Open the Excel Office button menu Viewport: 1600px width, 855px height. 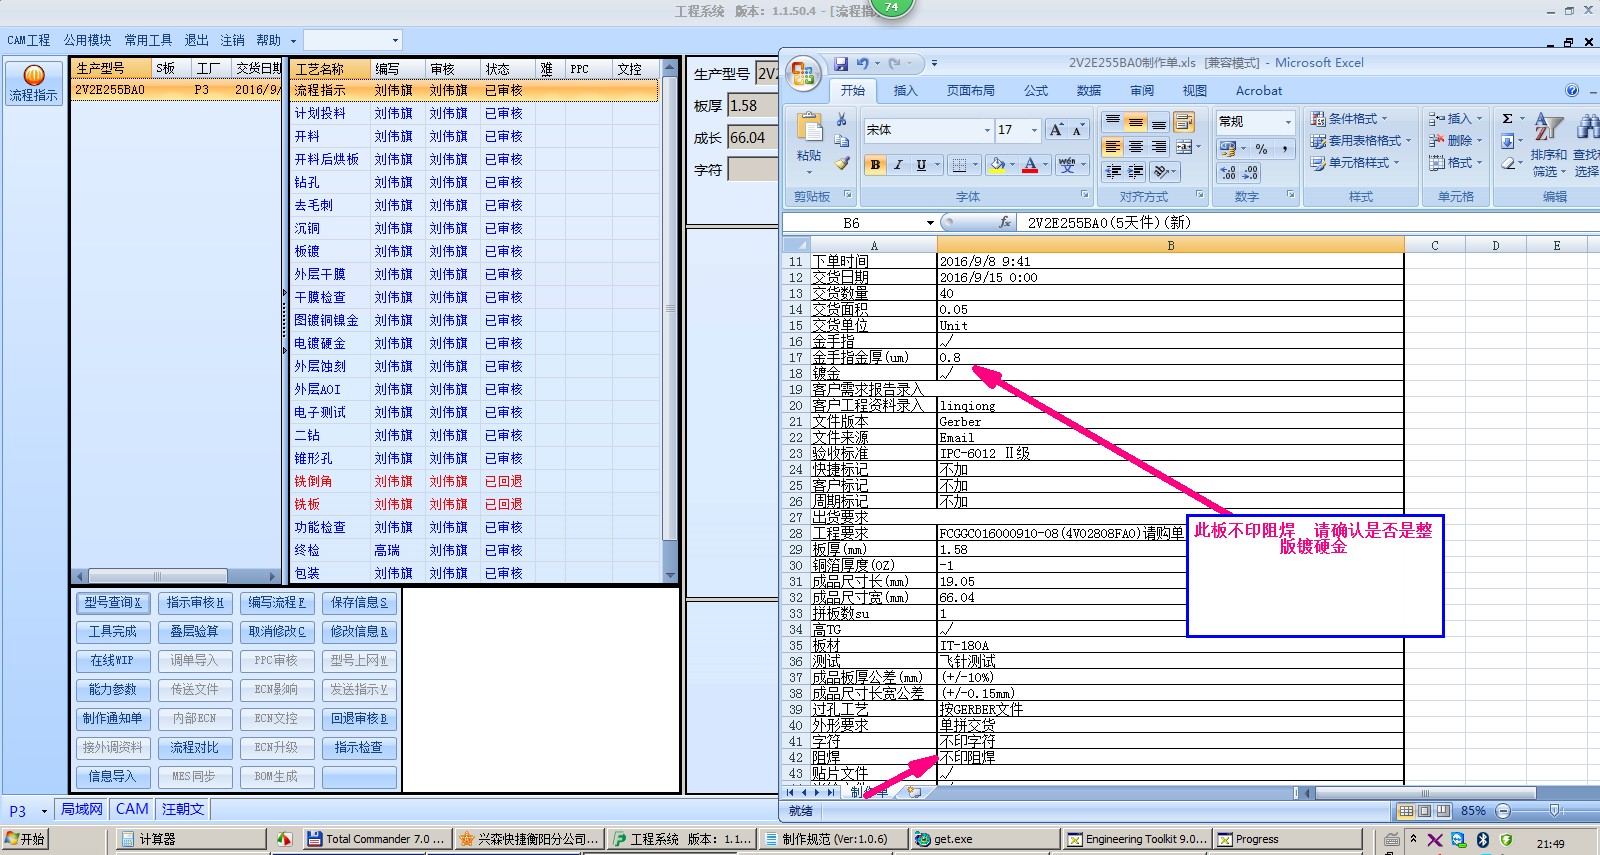click(802, 74)
